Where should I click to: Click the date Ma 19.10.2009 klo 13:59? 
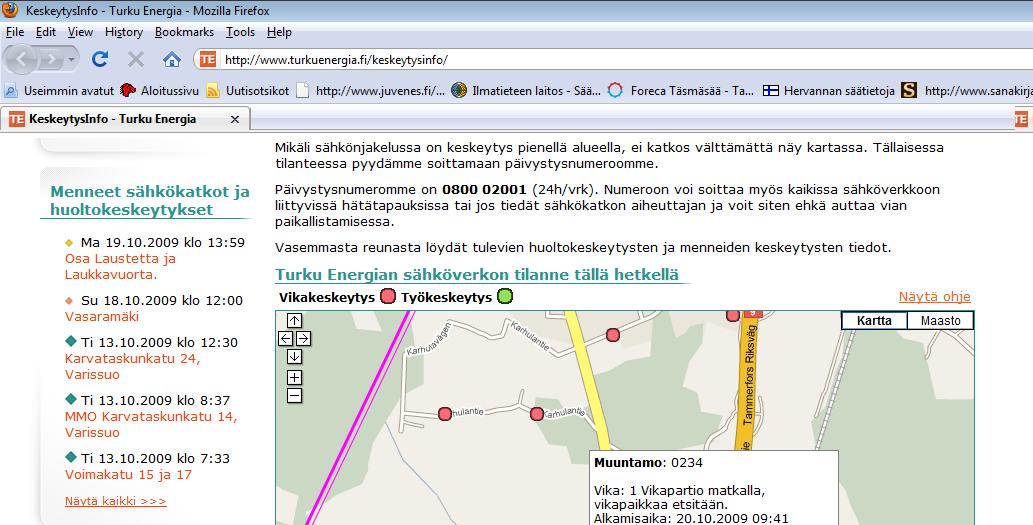click(163, 242)
